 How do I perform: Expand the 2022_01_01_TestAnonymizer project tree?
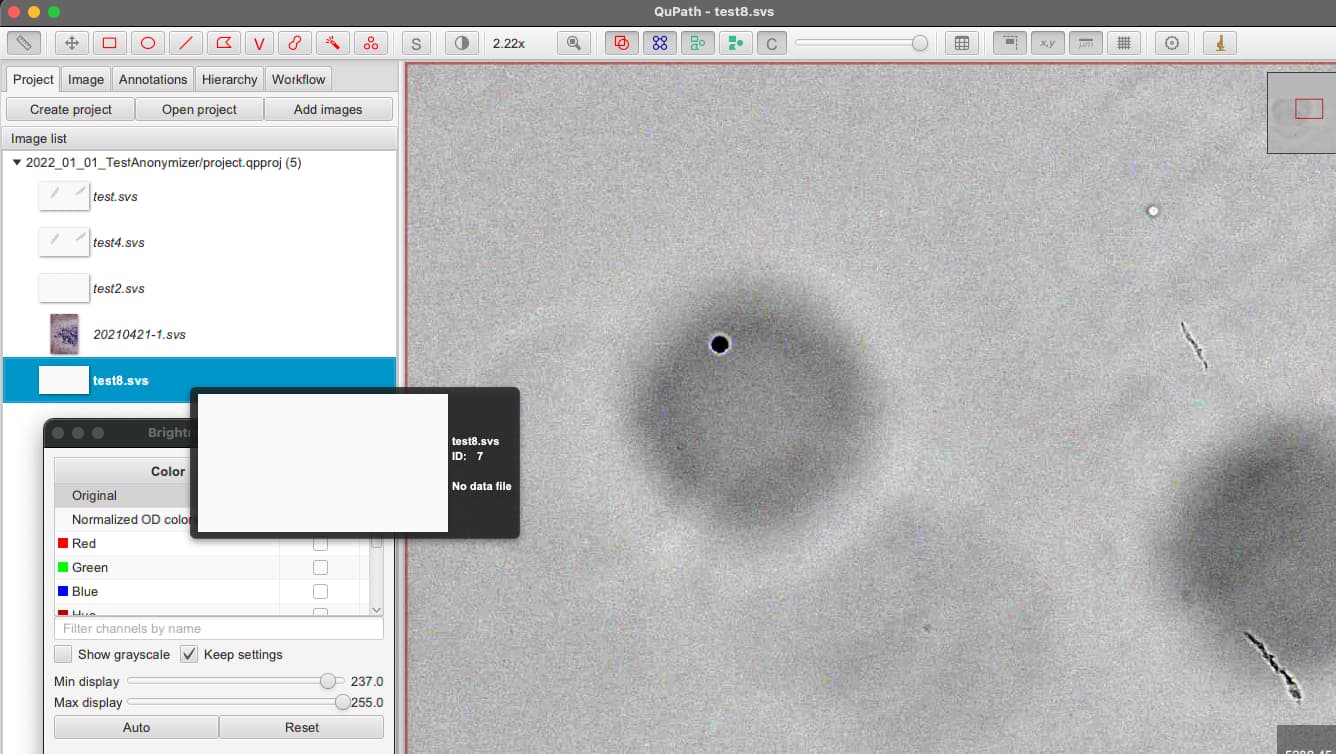pyautogui.click(x=16, y=162)
